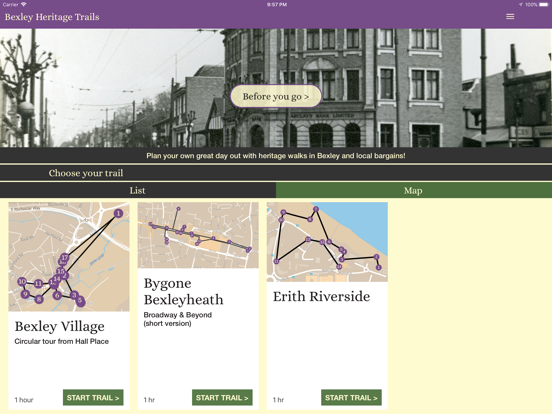This screenshot has height=414, width=552.
Task: Start the Bygone Bexleyheath trail
Action: (222, 397)
